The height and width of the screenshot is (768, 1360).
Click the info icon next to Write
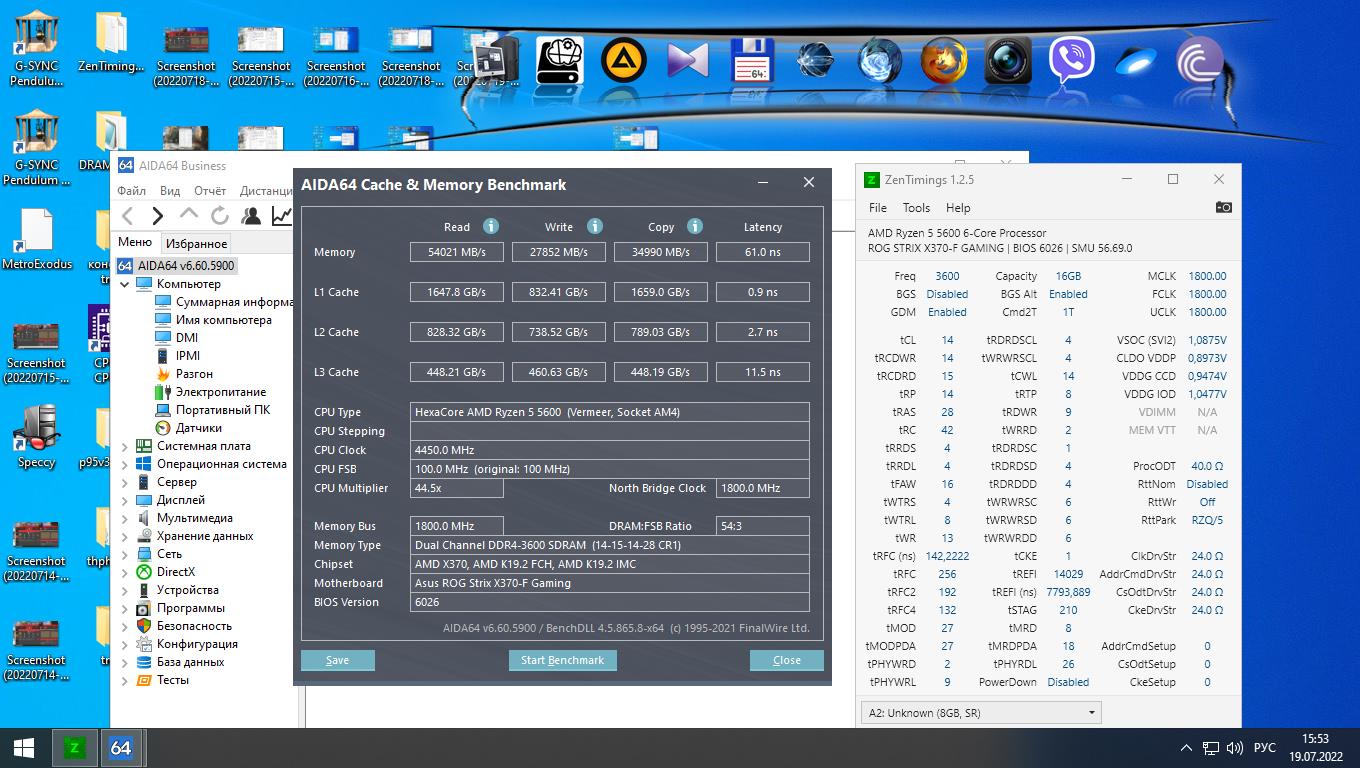(595, 226)
